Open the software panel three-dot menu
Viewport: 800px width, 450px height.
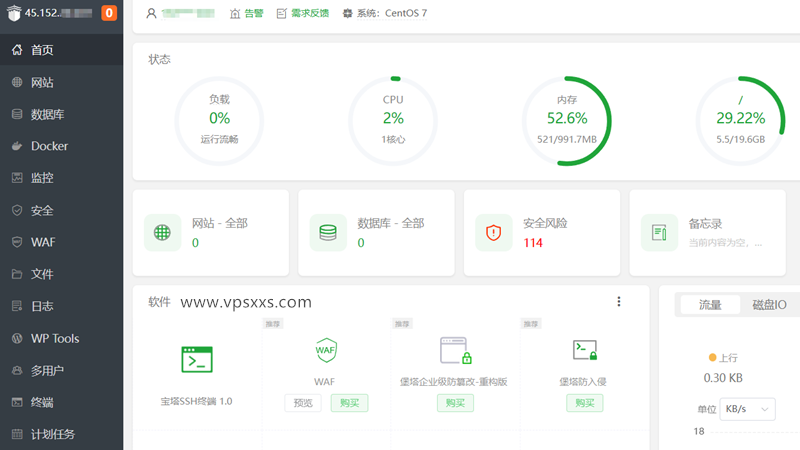point(619,302)
